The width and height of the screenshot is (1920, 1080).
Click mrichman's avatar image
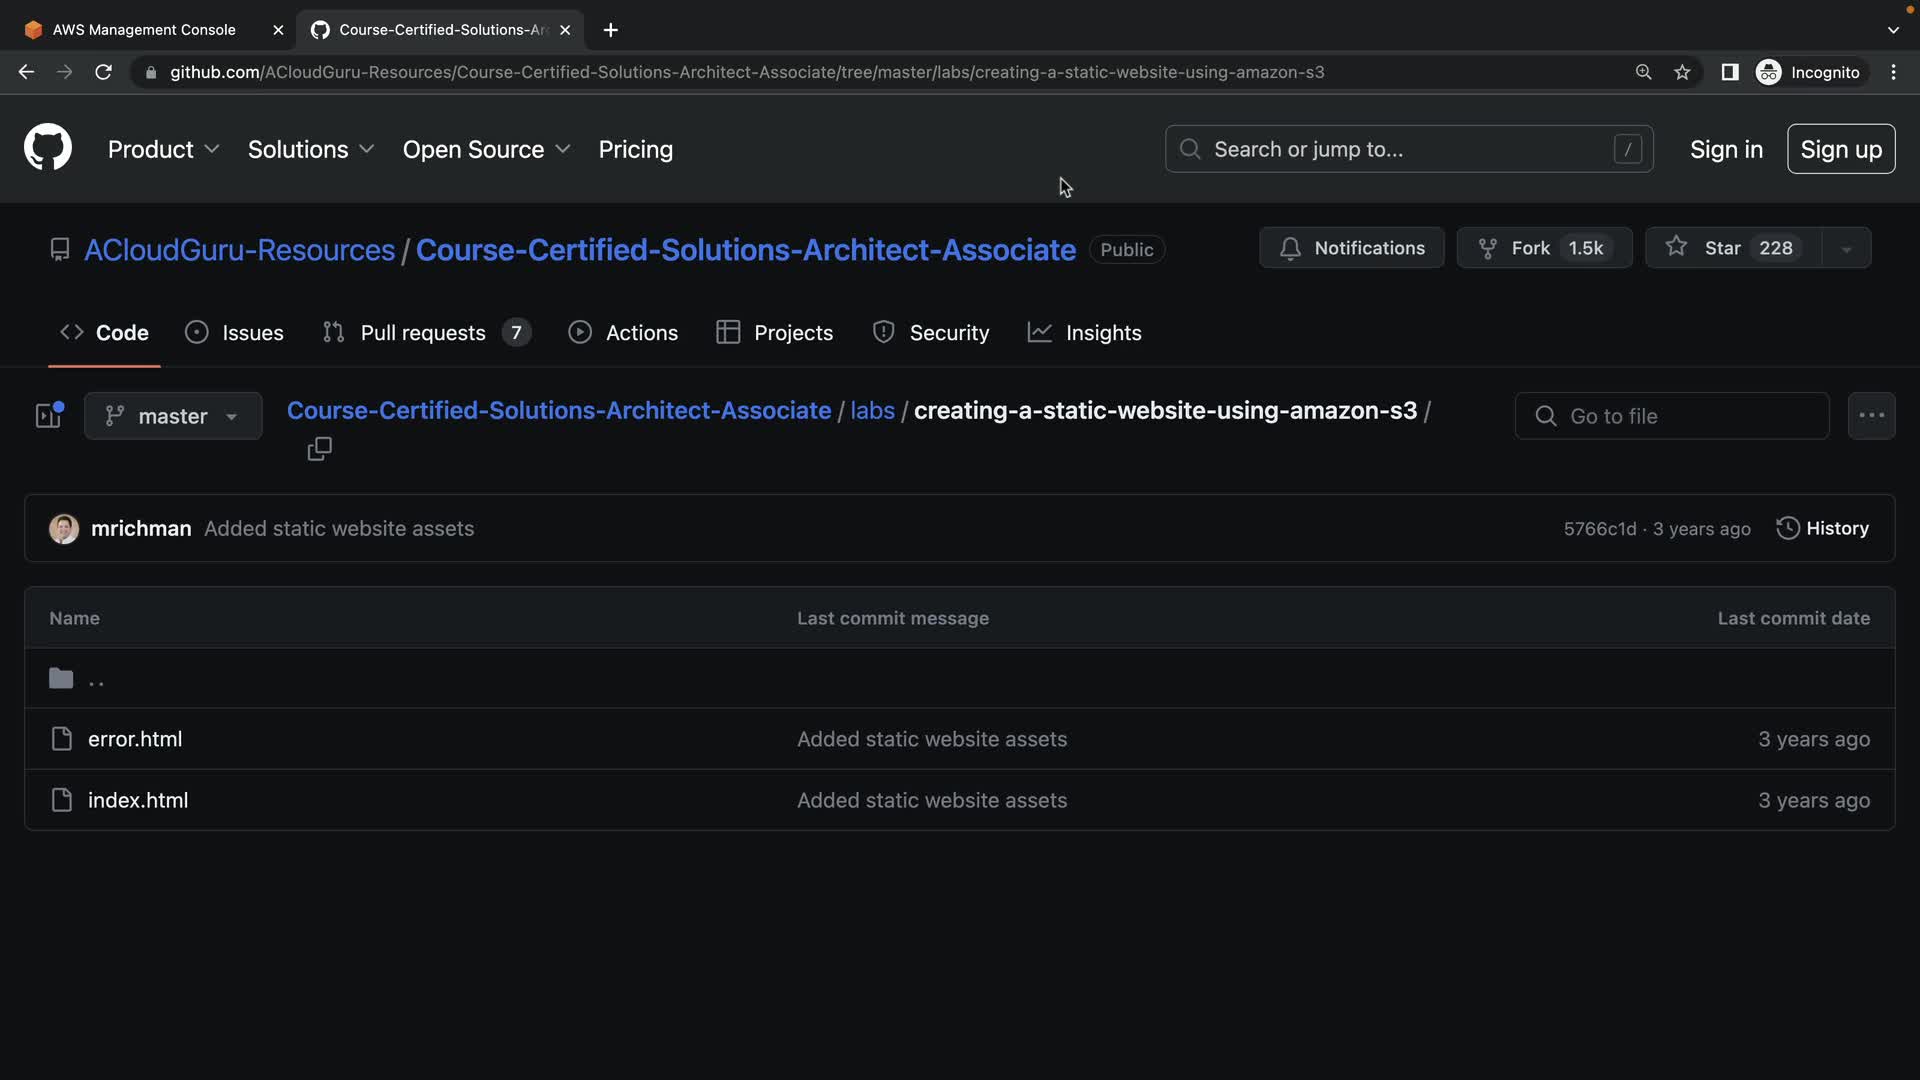(x=64, y=528)
